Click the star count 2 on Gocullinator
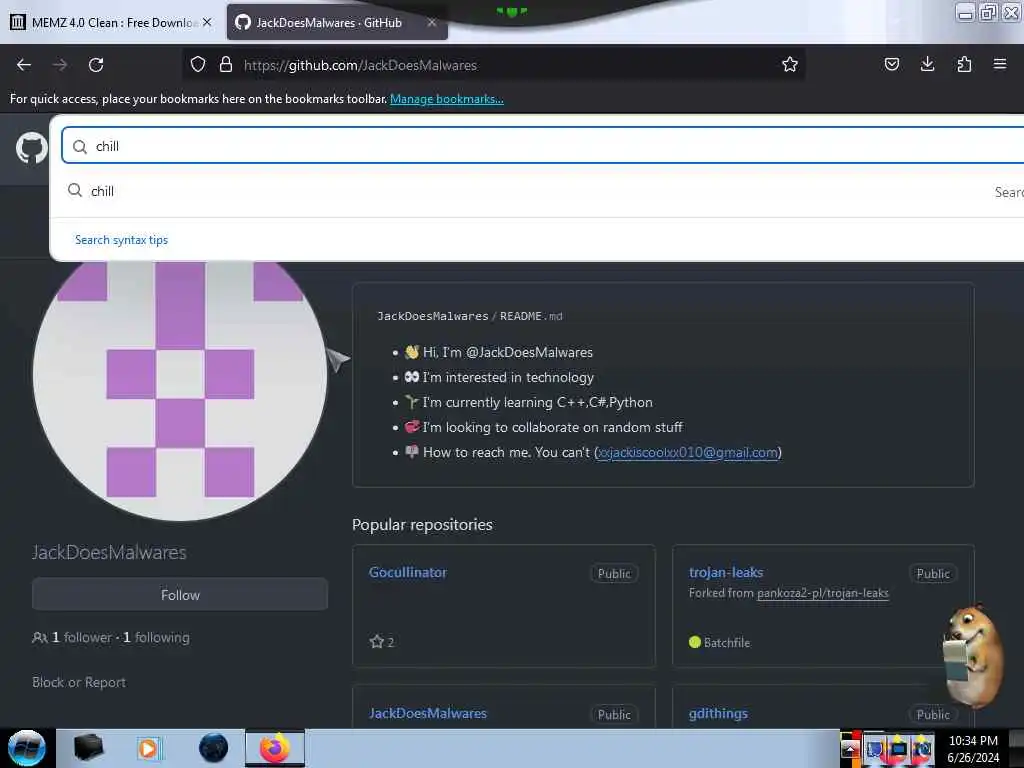This screenshot has width=1024, height=768. (391, 643)
